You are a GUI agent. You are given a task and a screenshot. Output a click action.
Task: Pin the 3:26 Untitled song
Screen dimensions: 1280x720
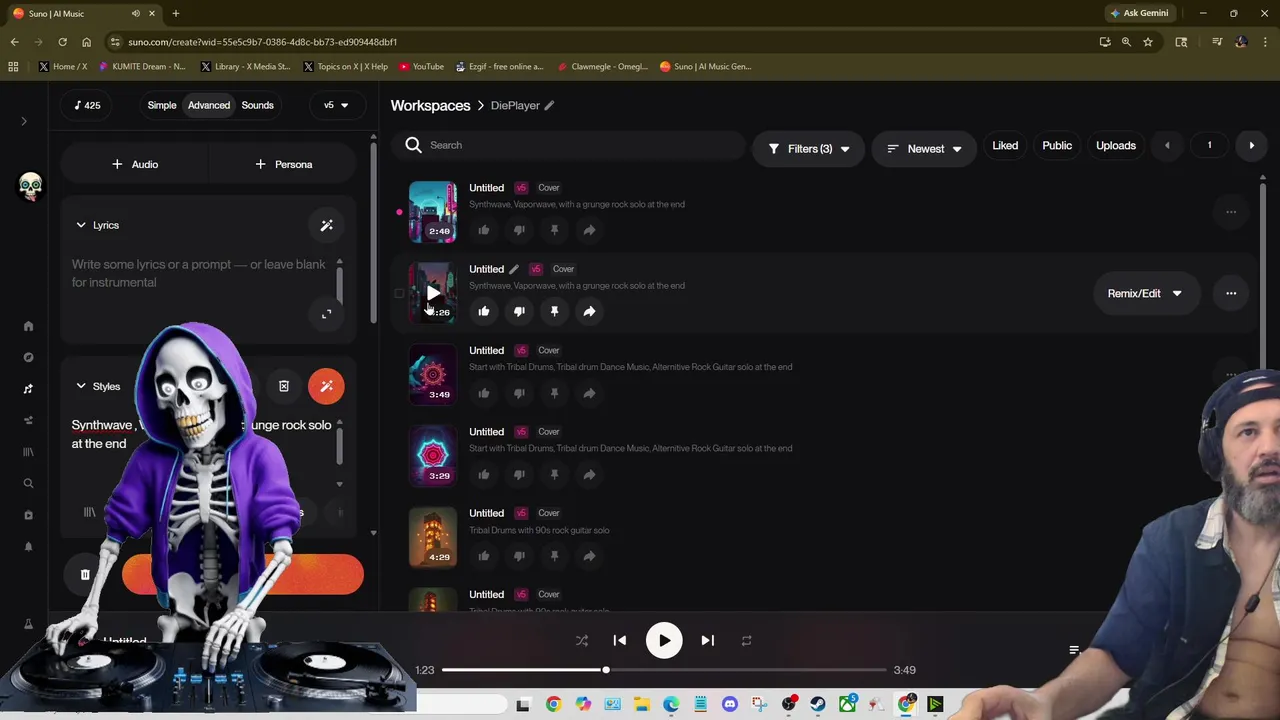[554, 311]
